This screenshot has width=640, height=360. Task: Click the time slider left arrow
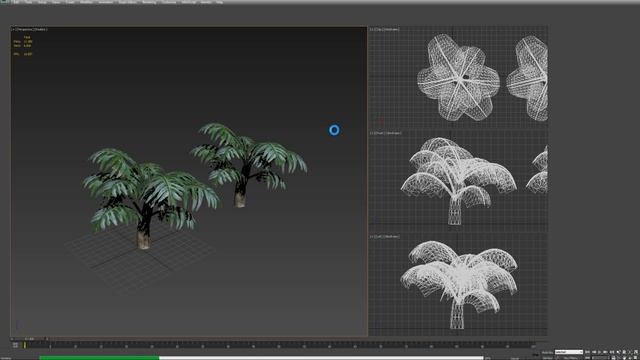tap(12, 339)
